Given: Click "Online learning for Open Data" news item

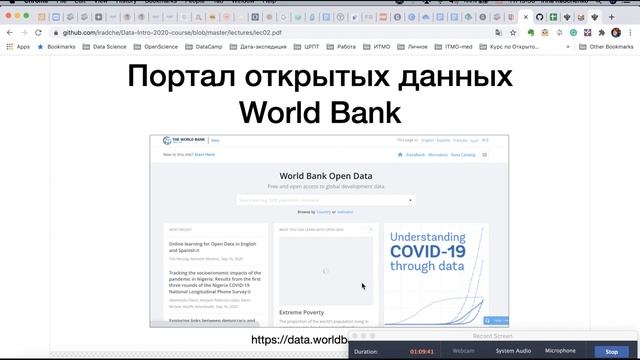Looking at the screenshot, I should 212,247.
